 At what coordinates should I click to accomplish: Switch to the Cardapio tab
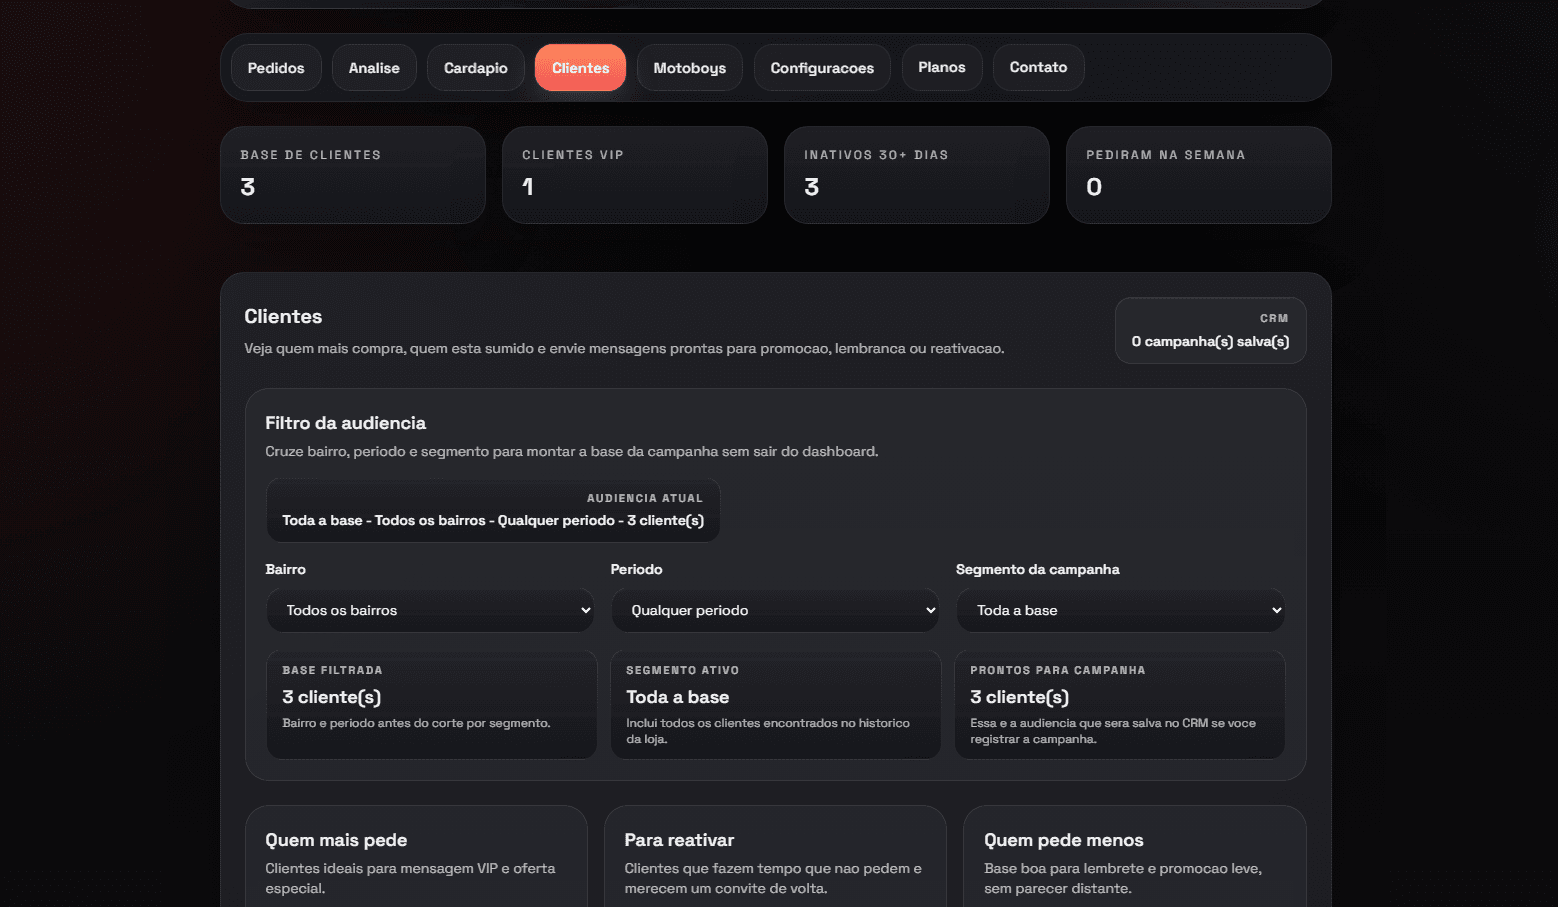point(475,67)
